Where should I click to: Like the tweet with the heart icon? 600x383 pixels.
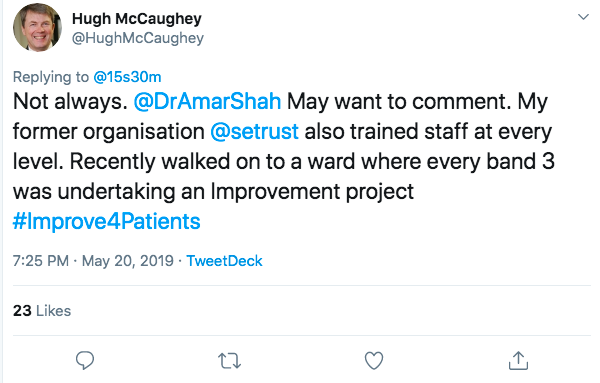[x=373, y=360]
